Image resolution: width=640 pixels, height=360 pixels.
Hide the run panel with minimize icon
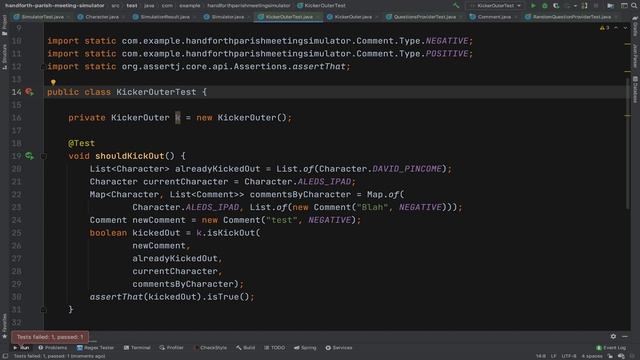625,336
